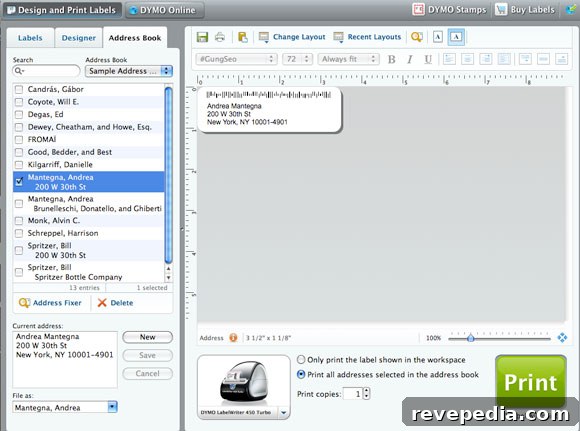580x431 pixels.
Task: Apply justified text alignment
Action: tap(504, 59)
